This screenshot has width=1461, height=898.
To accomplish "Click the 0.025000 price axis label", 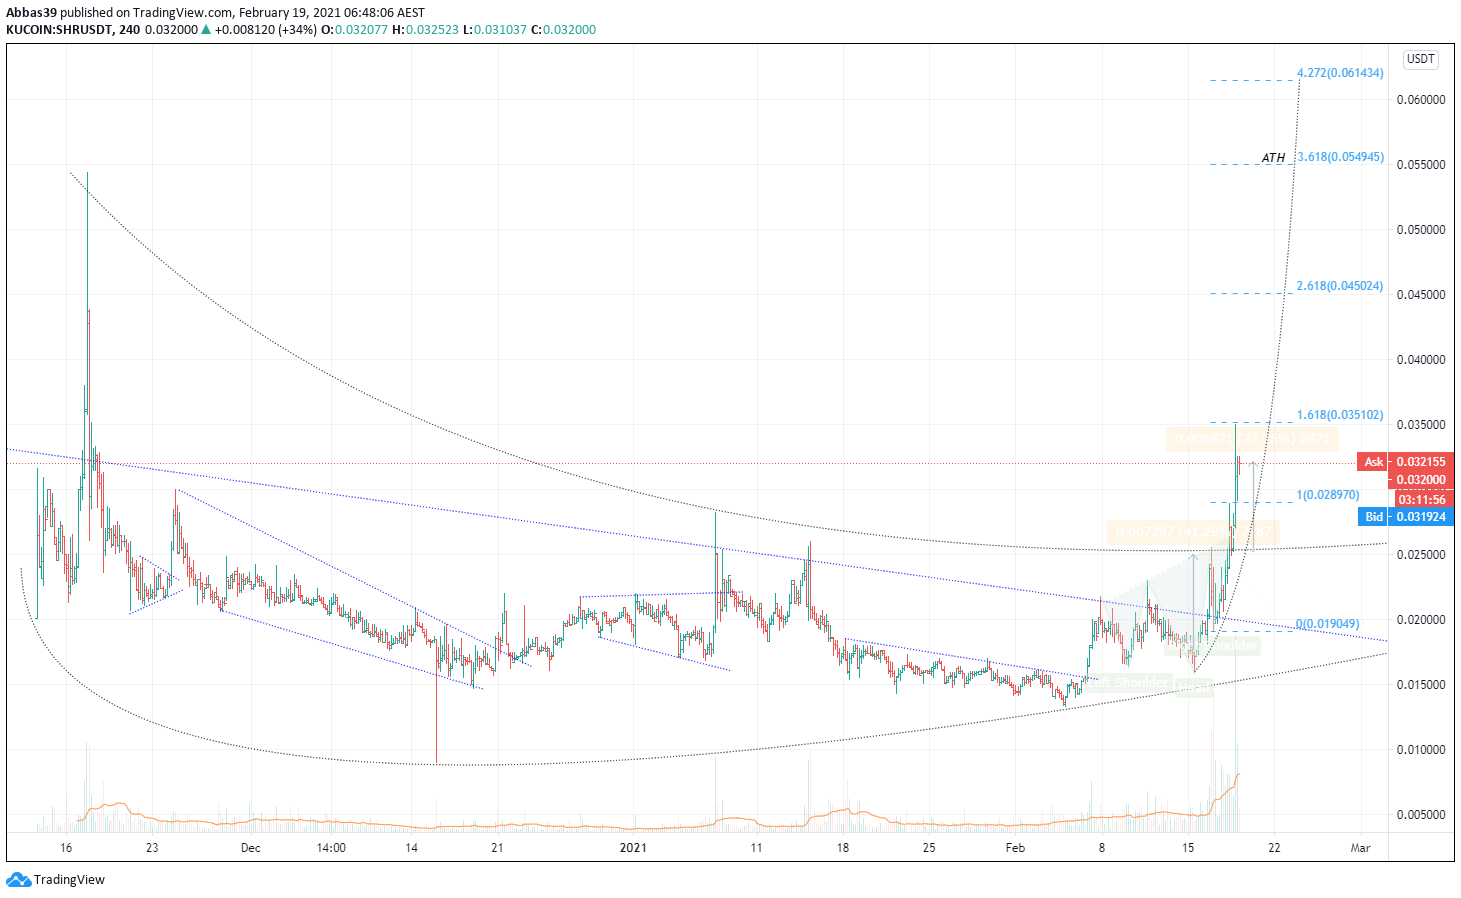I will point(1421,555).
